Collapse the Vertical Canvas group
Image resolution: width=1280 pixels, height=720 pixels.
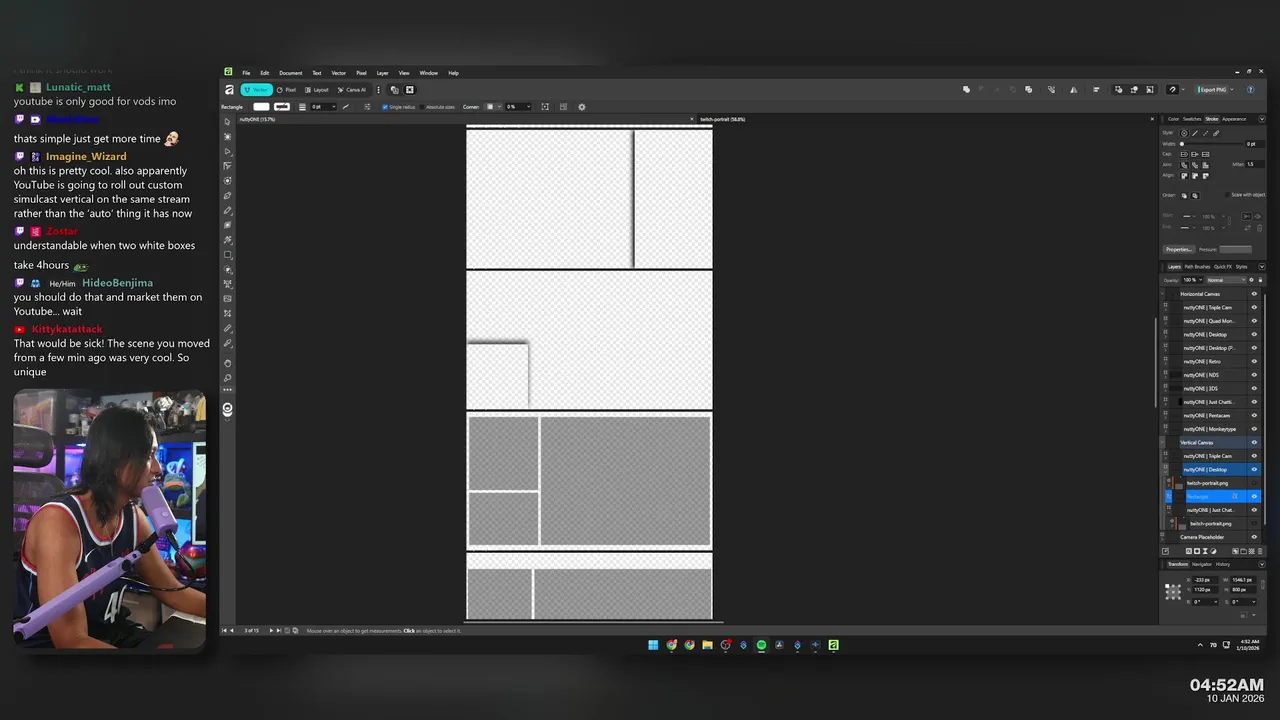tap(1163, 442)
